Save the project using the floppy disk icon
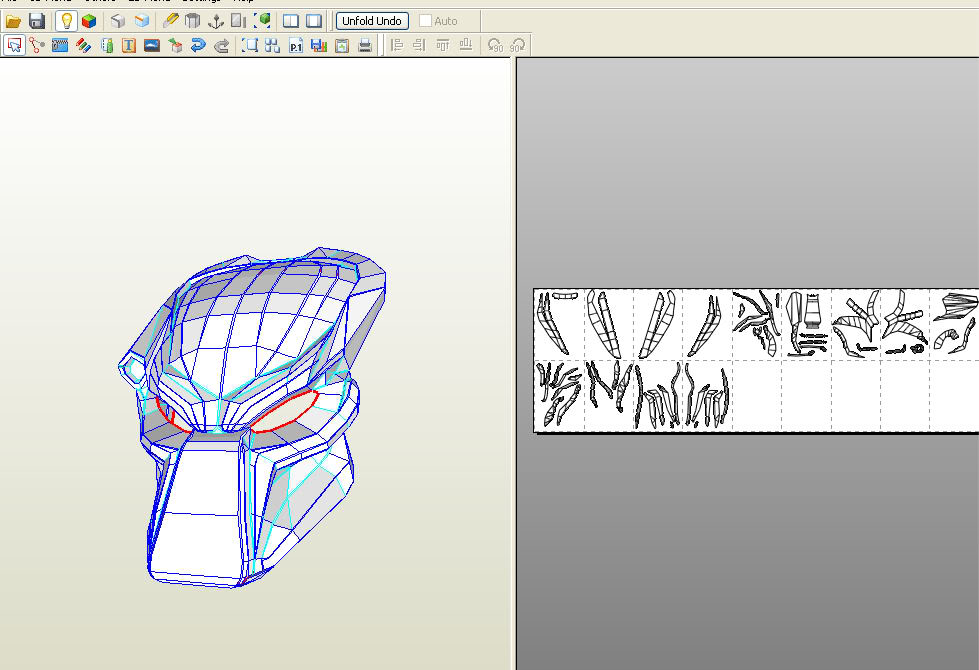Image resolution: width=979 pixels, height=670 pixels. click(37, 21)
